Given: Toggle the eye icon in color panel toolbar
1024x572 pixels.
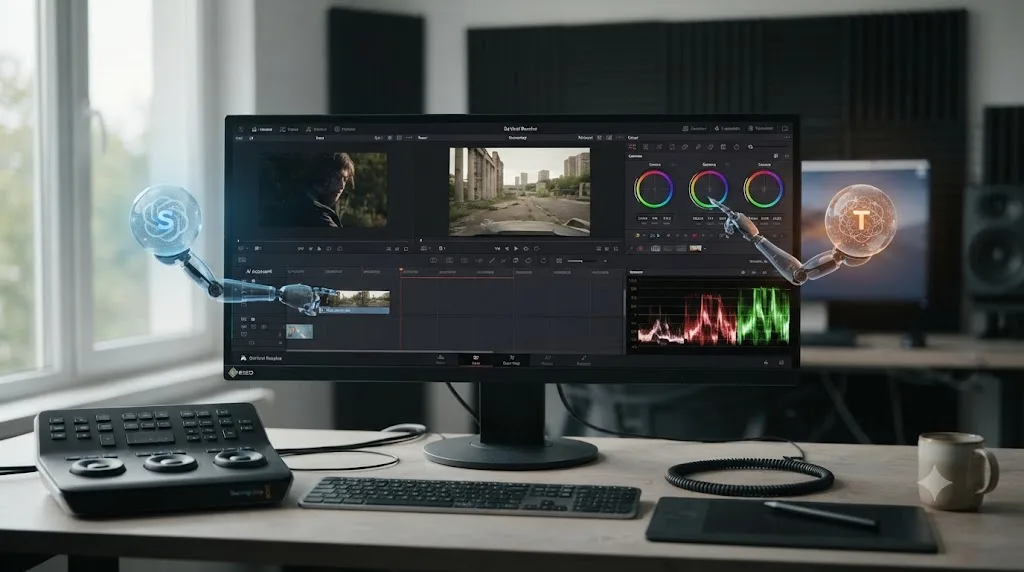Looking at the screenshot, I should [750, 147].
